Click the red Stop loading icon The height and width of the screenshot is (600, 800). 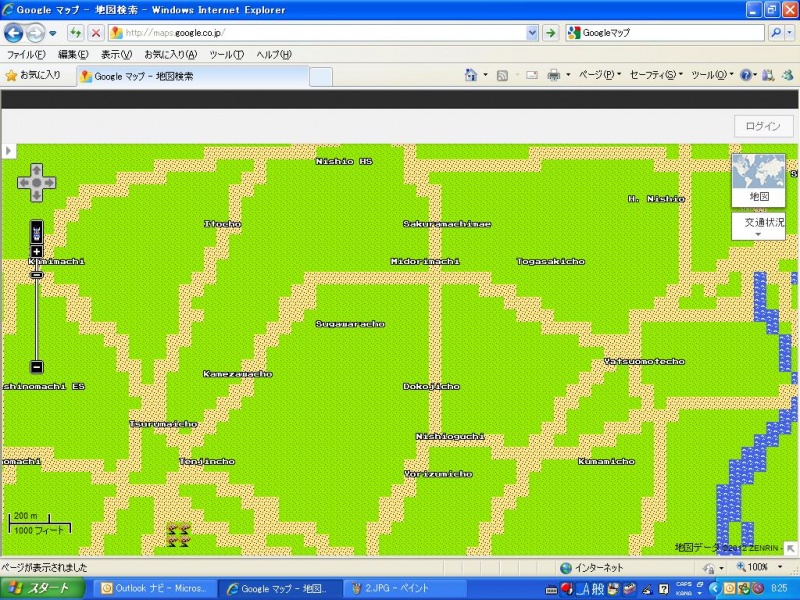(95, 33)
